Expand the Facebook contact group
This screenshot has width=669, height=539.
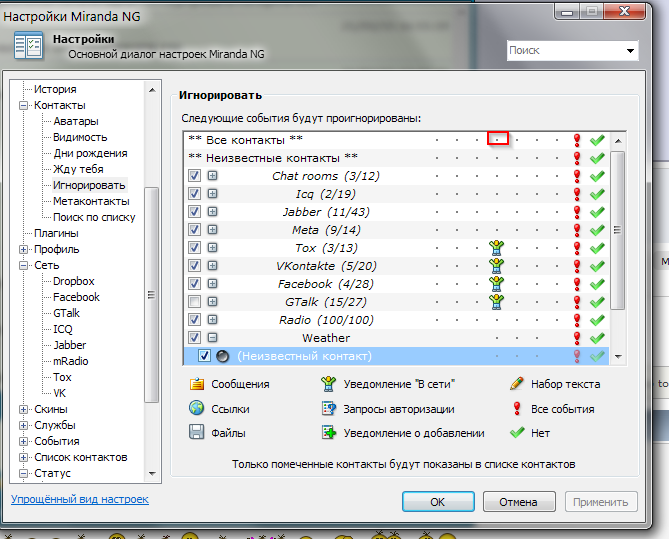pos(212,283)
